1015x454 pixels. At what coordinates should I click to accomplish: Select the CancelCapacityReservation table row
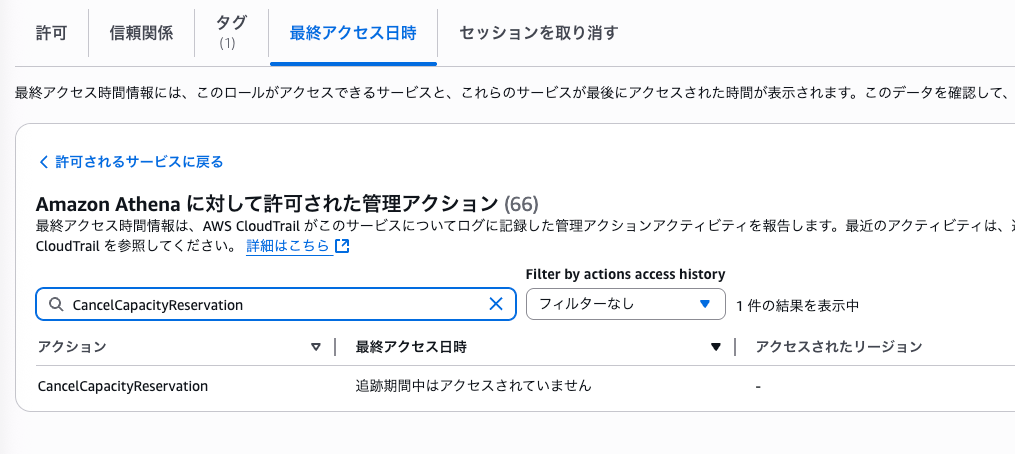click(515, 386)
